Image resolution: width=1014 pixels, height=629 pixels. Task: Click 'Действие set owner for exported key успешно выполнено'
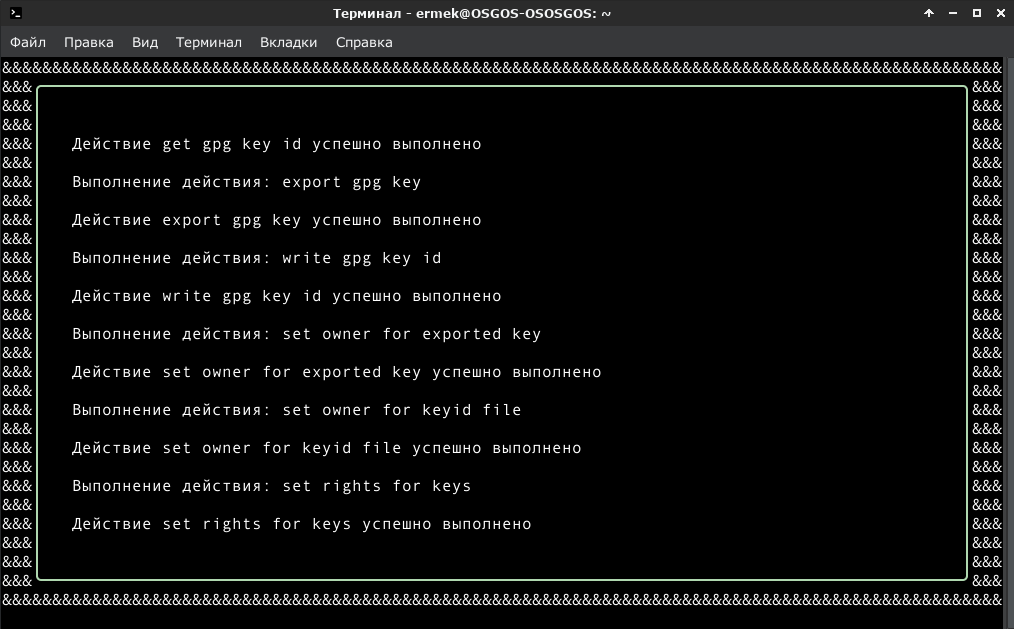click(x=336, y=372)
